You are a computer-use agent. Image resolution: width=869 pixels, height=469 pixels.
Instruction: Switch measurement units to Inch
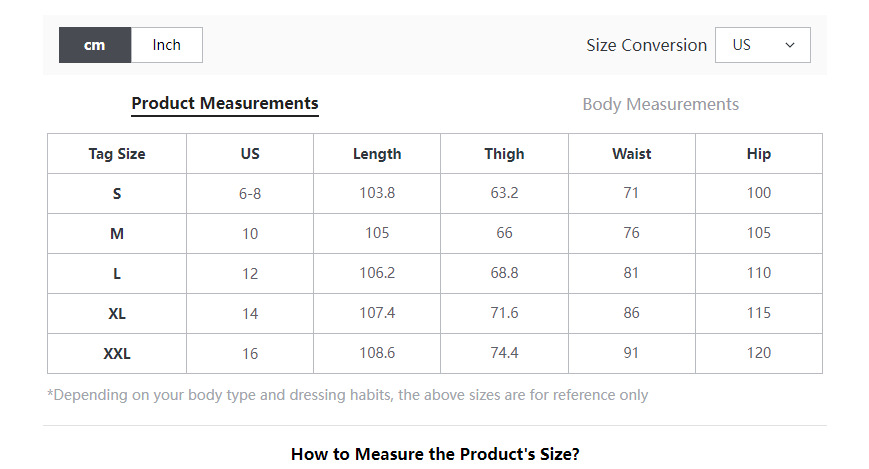pyautogui.click(x=167, y=45)
